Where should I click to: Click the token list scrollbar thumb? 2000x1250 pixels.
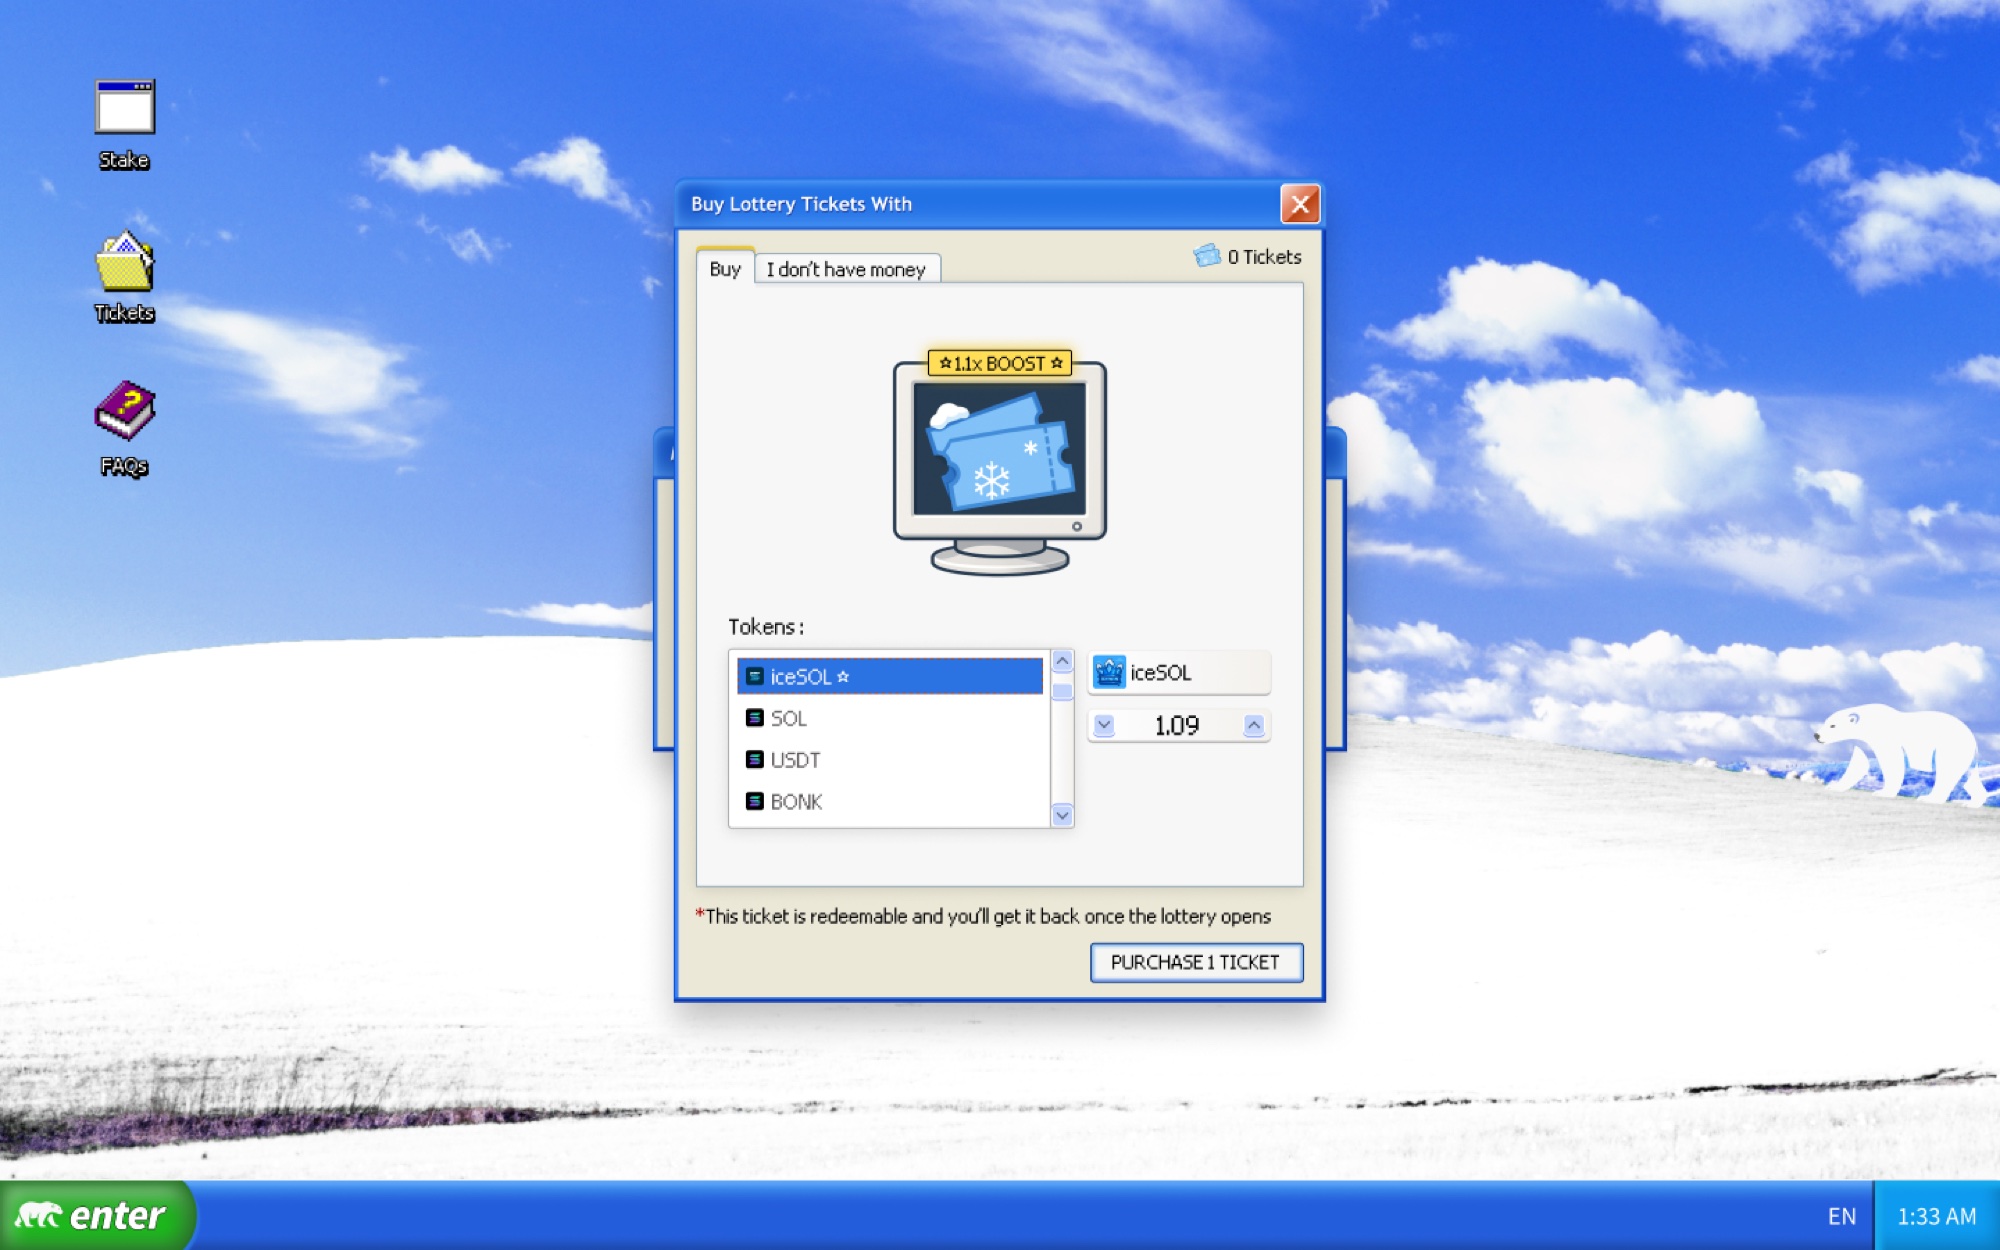pos(1062,690)
